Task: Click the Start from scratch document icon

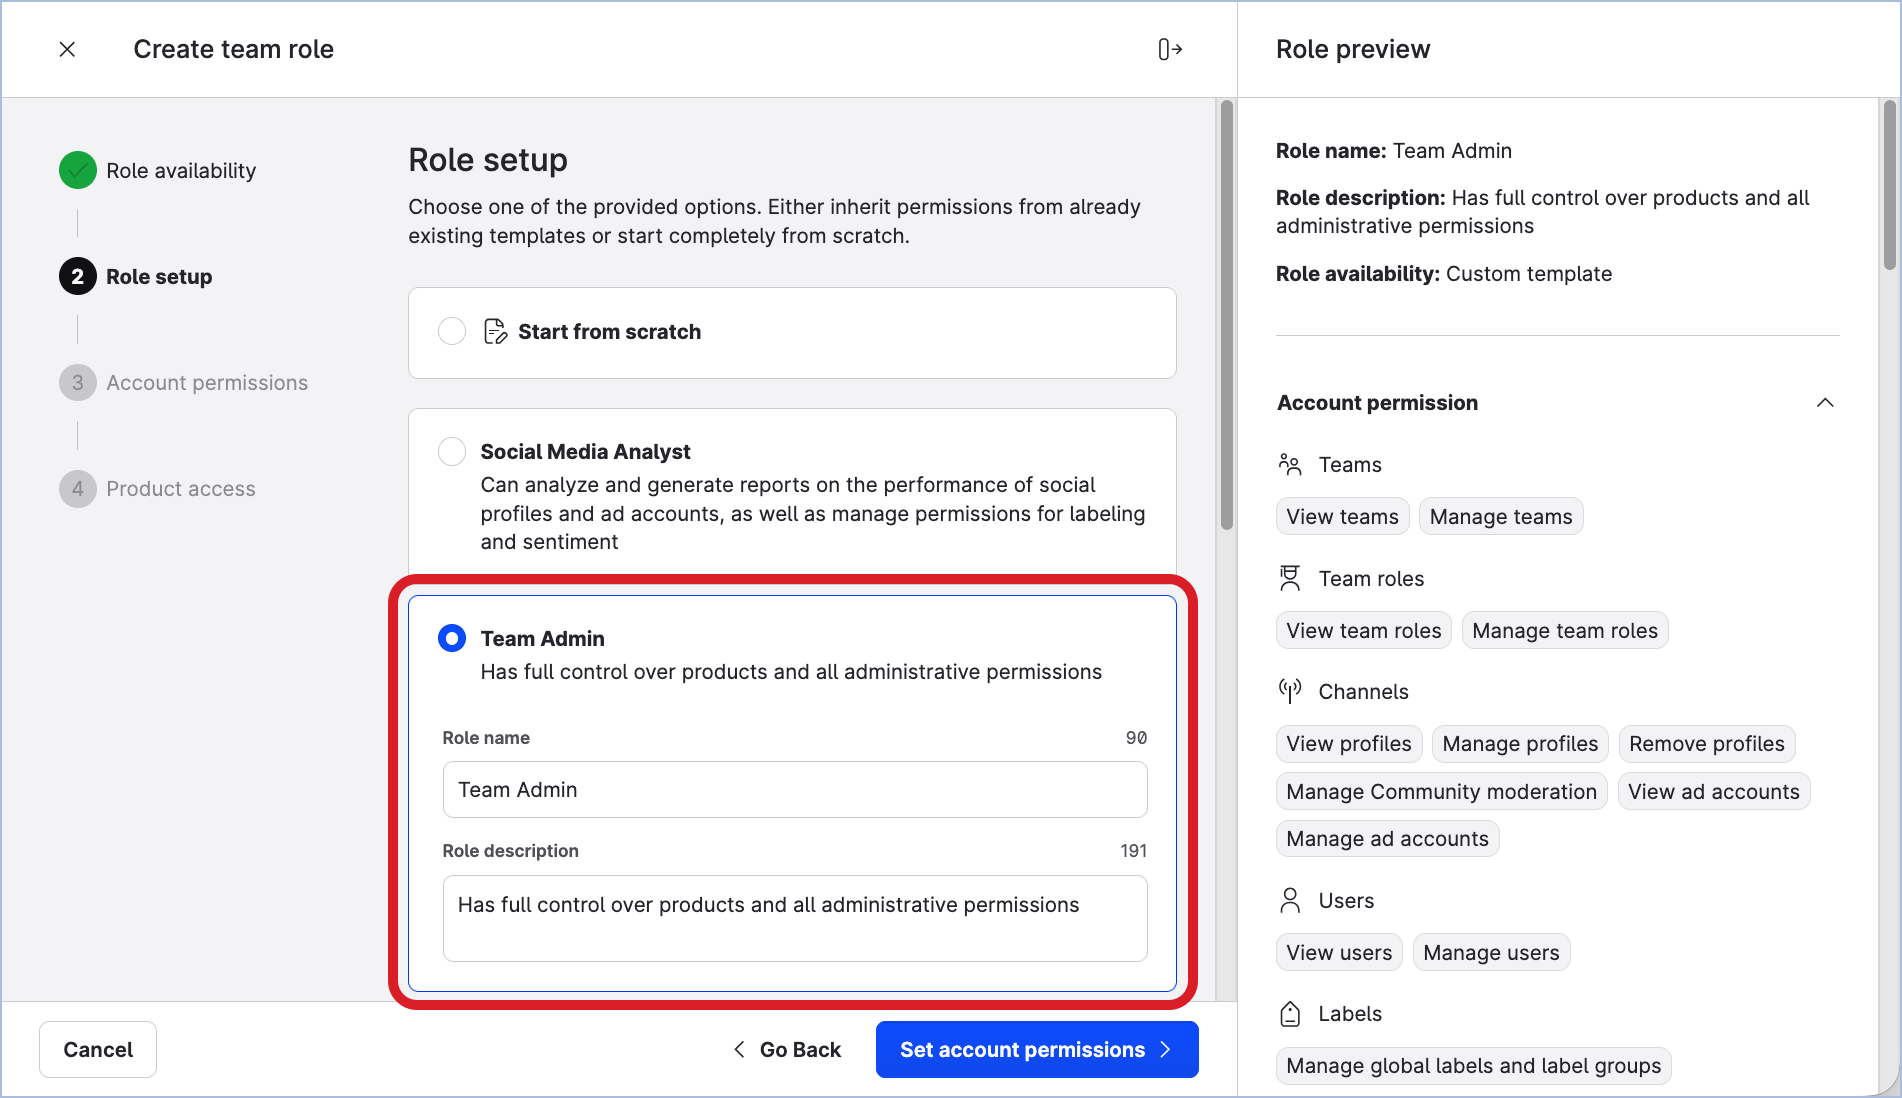Action: pos(495,332)
